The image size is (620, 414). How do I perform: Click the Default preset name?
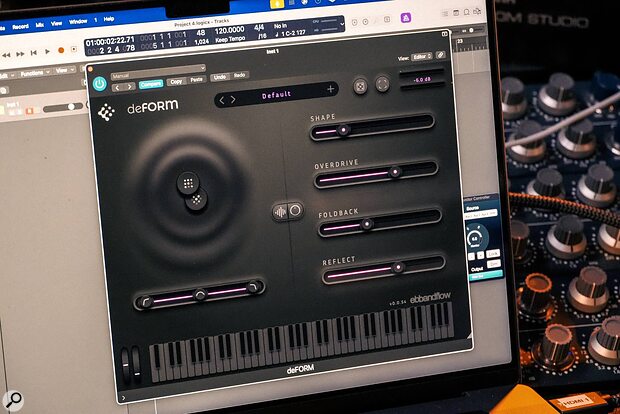click(x=276, y=95)
